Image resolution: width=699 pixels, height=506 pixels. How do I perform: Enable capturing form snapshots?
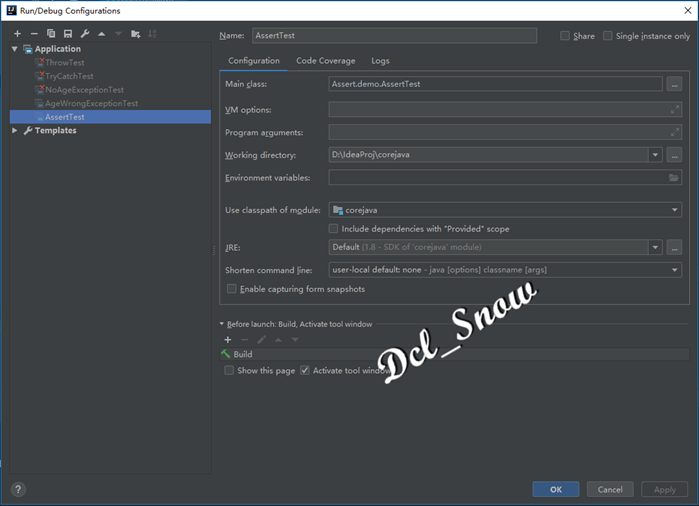[x=231, y=289]
